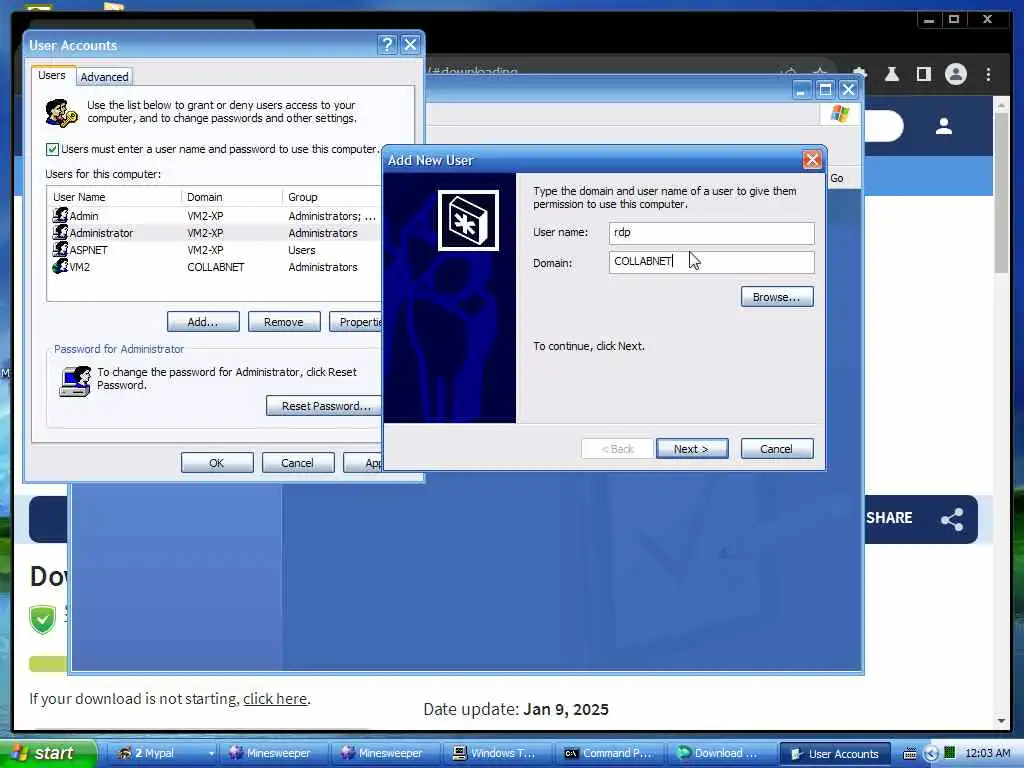
Task: Click the Admin user icon in list
Action: click(60, 216)
